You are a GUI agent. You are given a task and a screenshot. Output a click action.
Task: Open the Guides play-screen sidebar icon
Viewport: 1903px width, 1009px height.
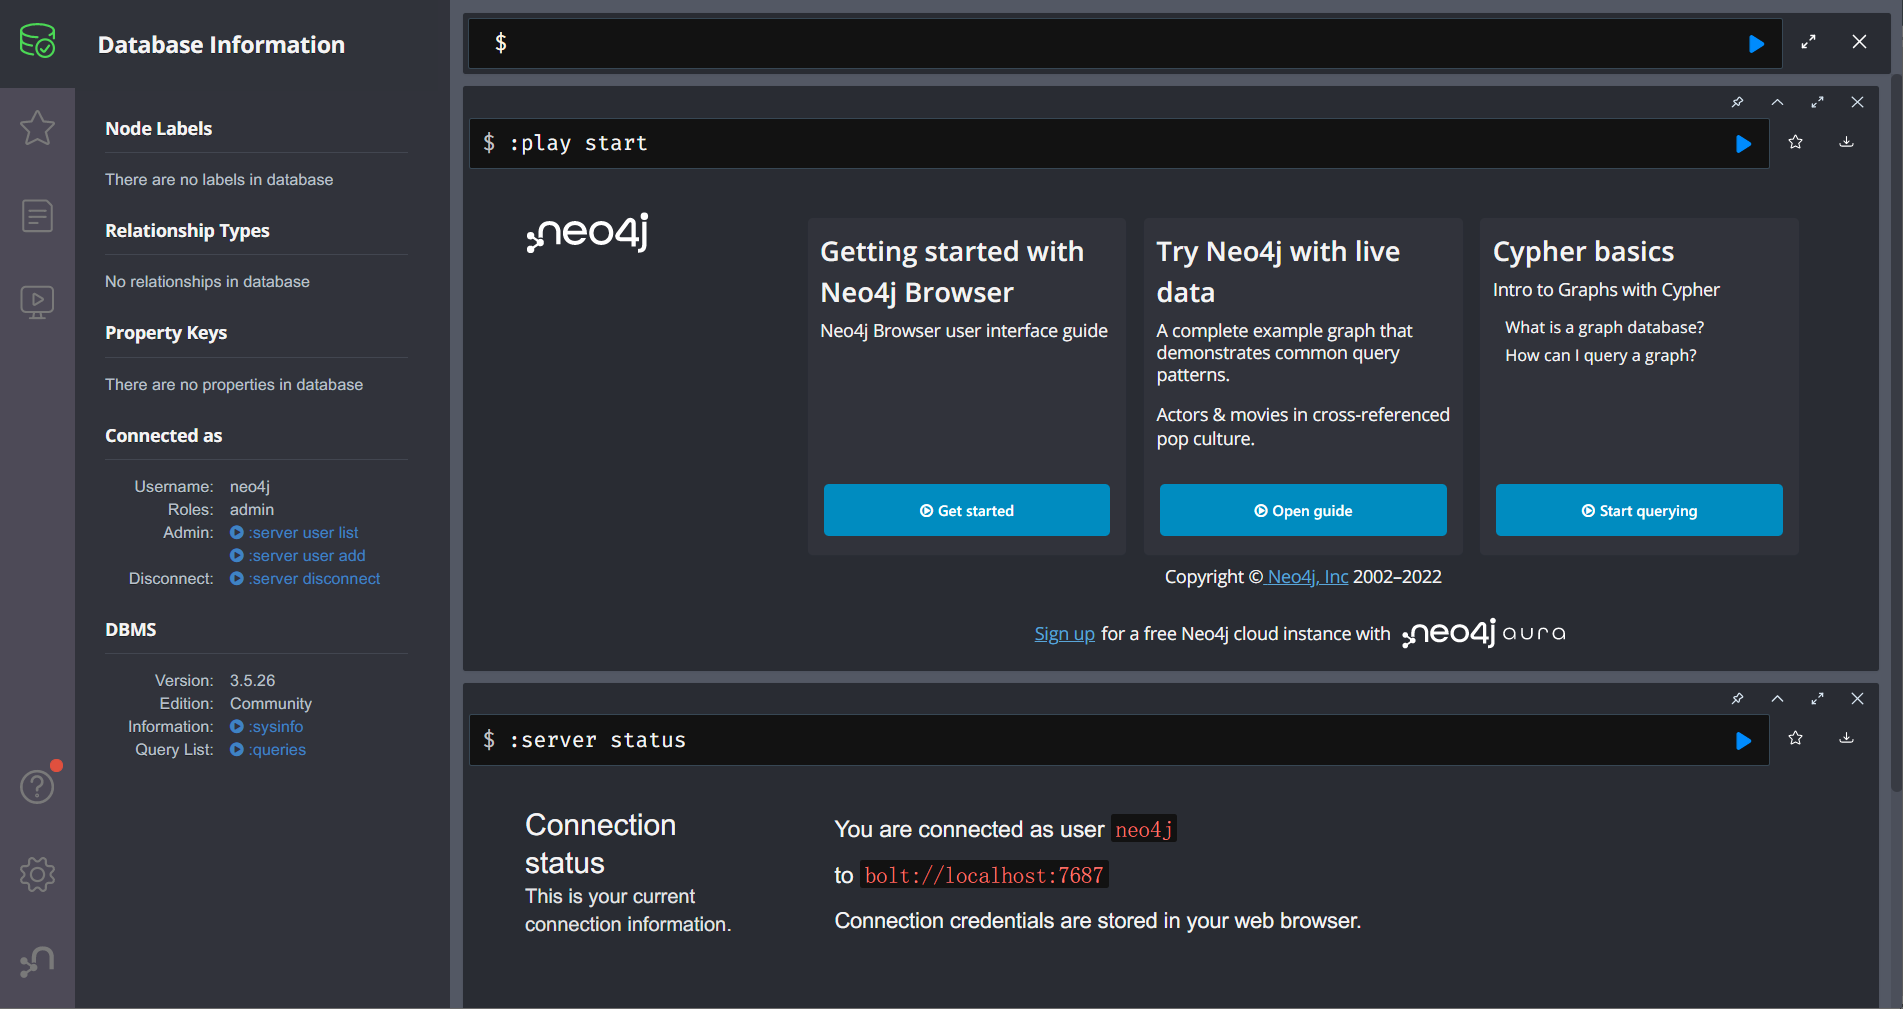pyautogui.click(x=37, y=302)
